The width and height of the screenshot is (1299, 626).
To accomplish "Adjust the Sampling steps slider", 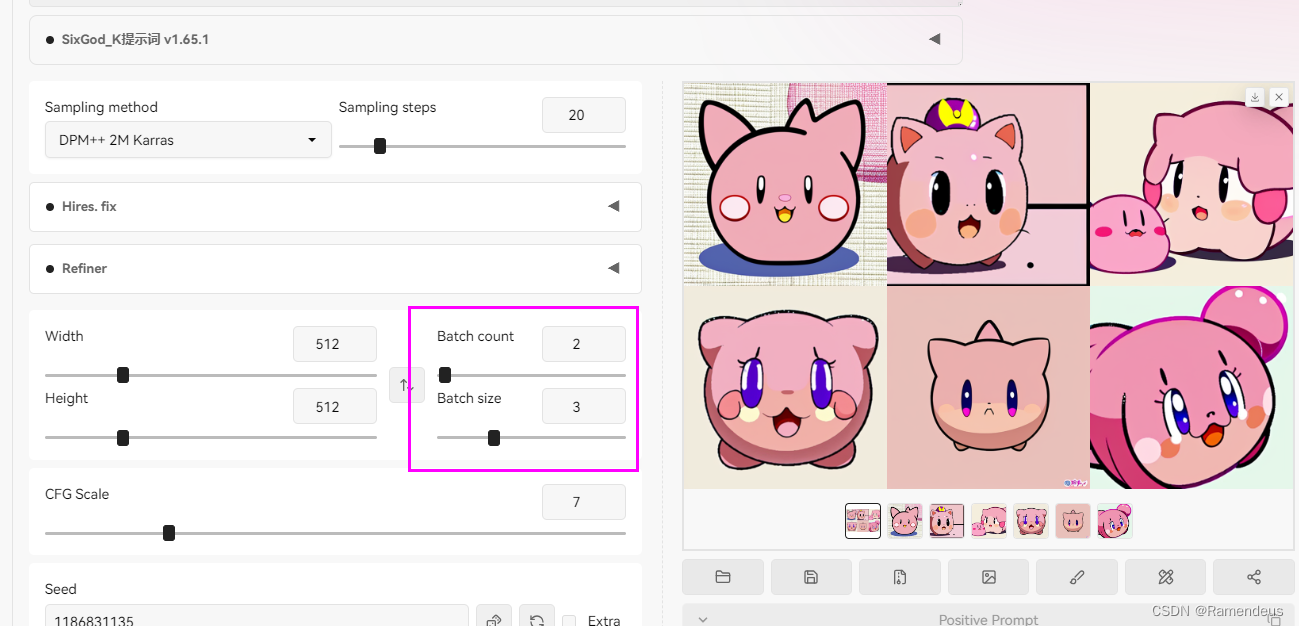I will click(x=482, y=146).
